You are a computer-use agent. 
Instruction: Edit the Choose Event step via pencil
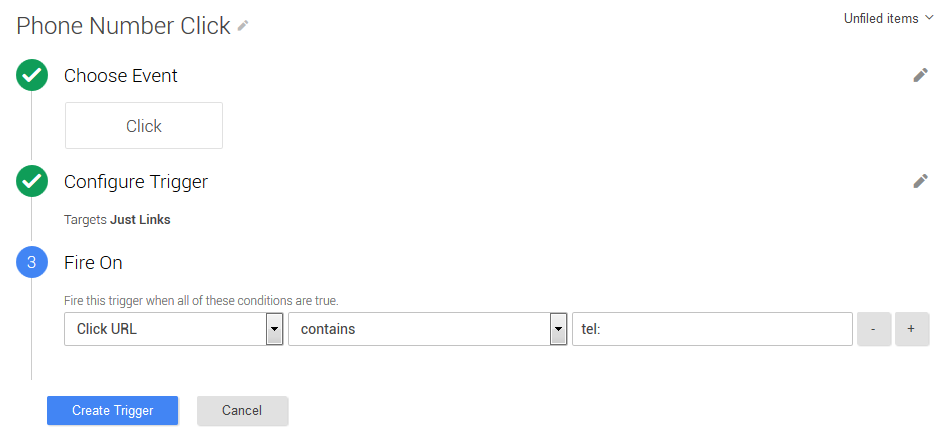pyautogui.click(x=921, y=75)
